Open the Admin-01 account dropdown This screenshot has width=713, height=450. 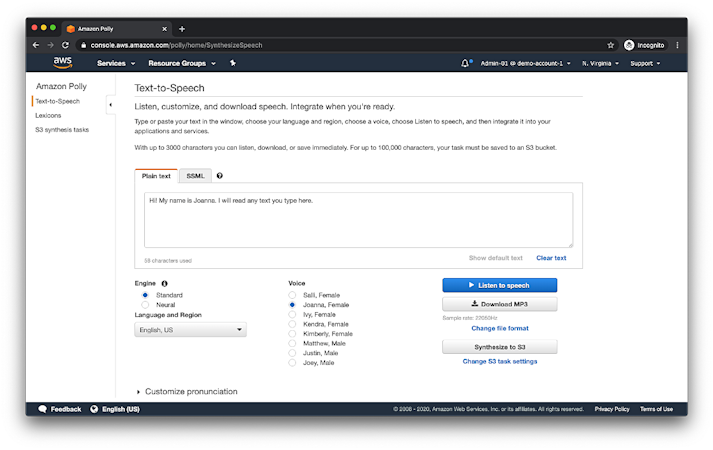click(x=525, y=63)
